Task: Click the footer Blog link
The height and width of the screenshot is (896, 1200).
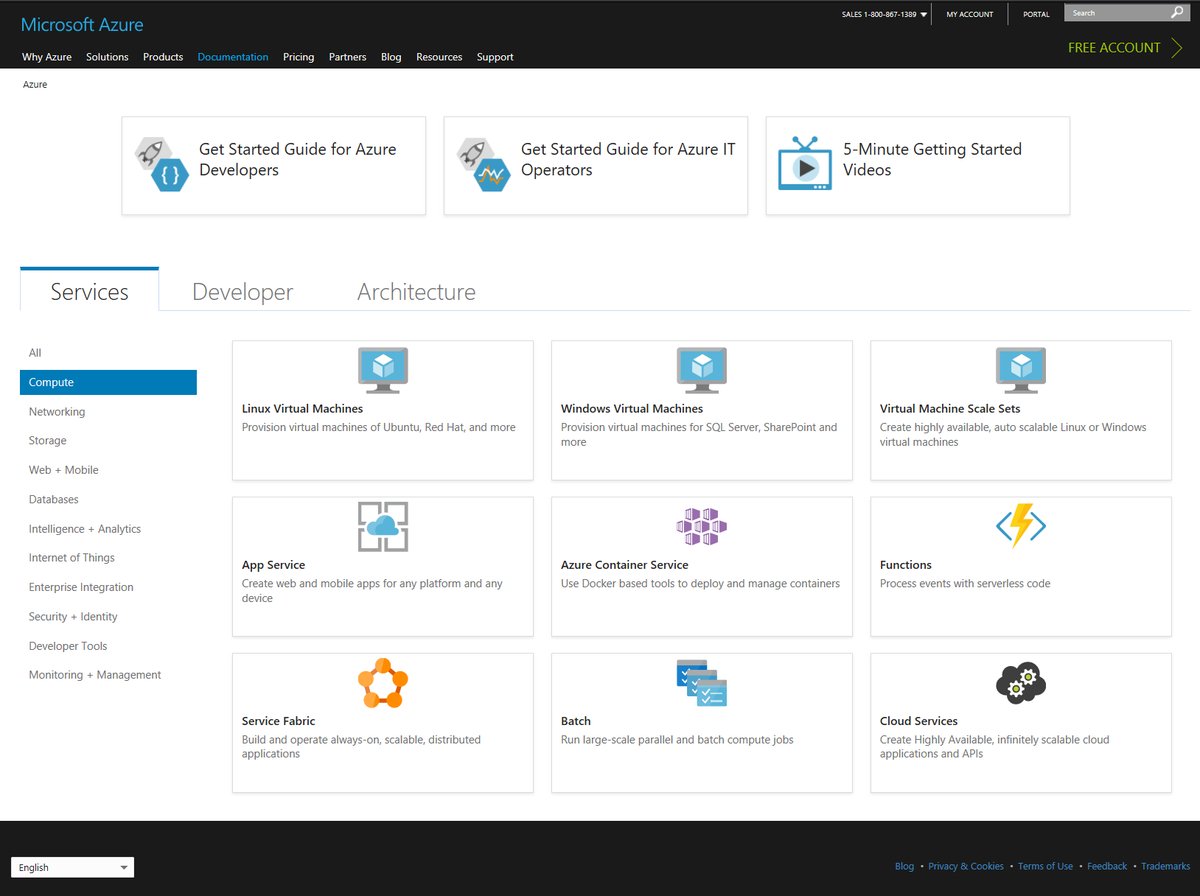Action: pyautogui.click(x=904, y=866)
